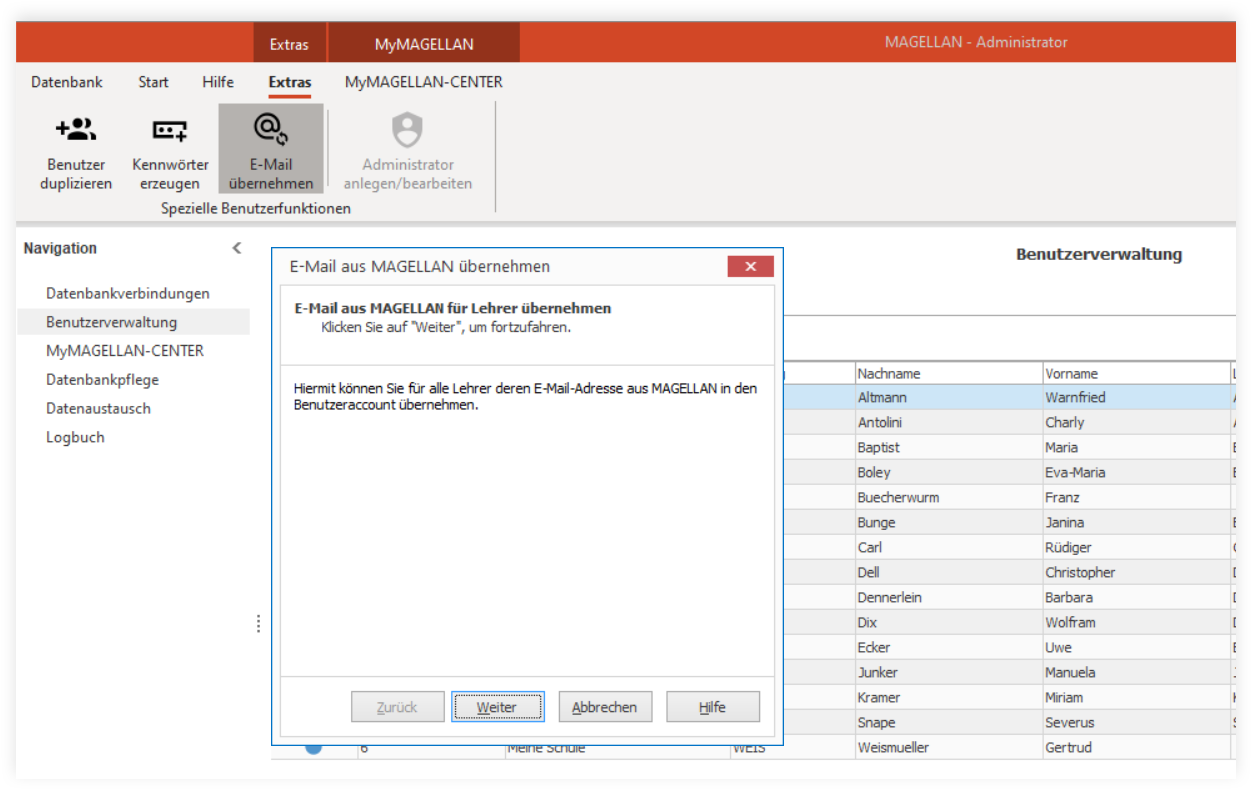Select the Junker surname cell
Image resolution: width=1252 pixels, height=795 pixels.
(948, 672)
